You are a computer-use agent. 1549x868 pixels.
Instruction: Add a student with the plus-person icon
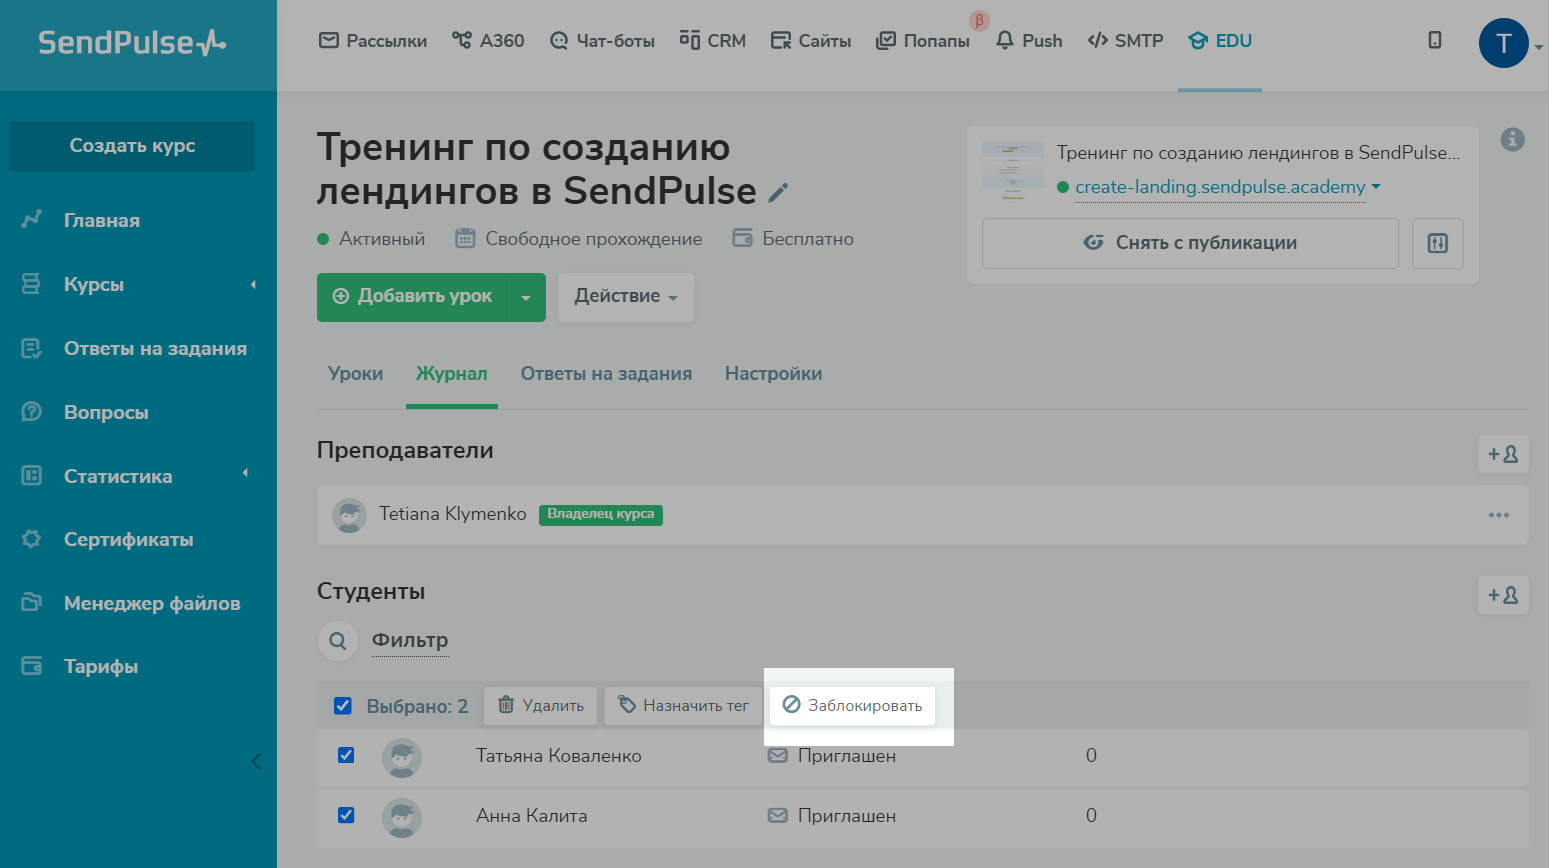pos(1503,595)
